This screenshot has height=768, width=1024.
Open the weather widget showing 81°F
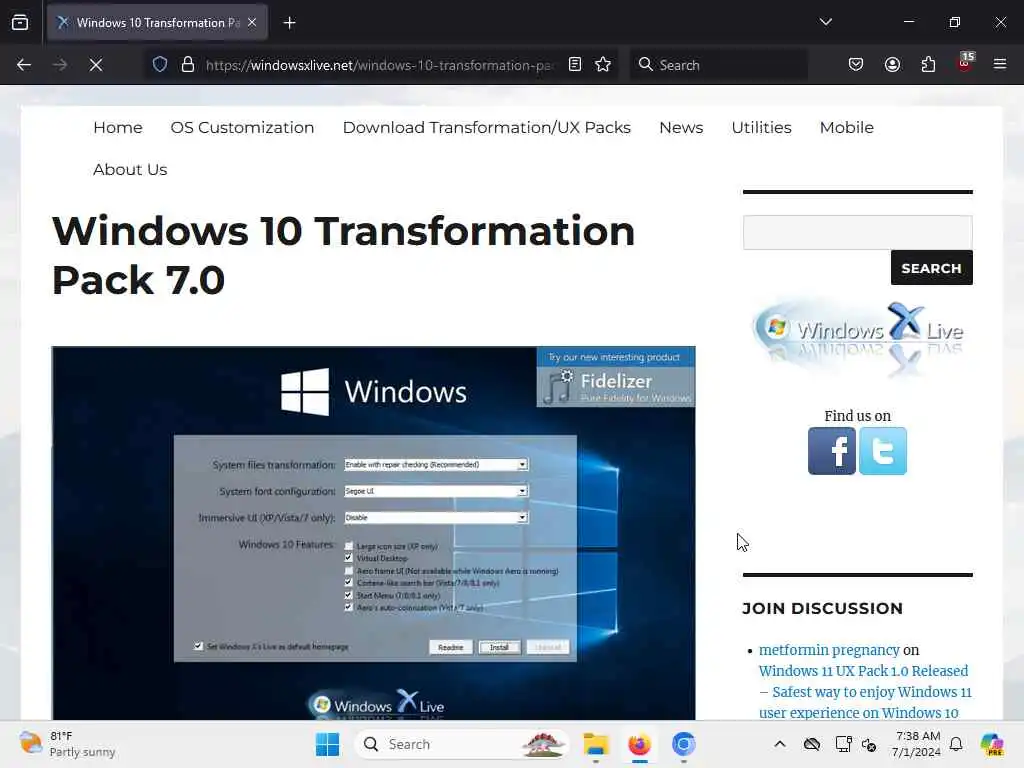tap(67, 744)
